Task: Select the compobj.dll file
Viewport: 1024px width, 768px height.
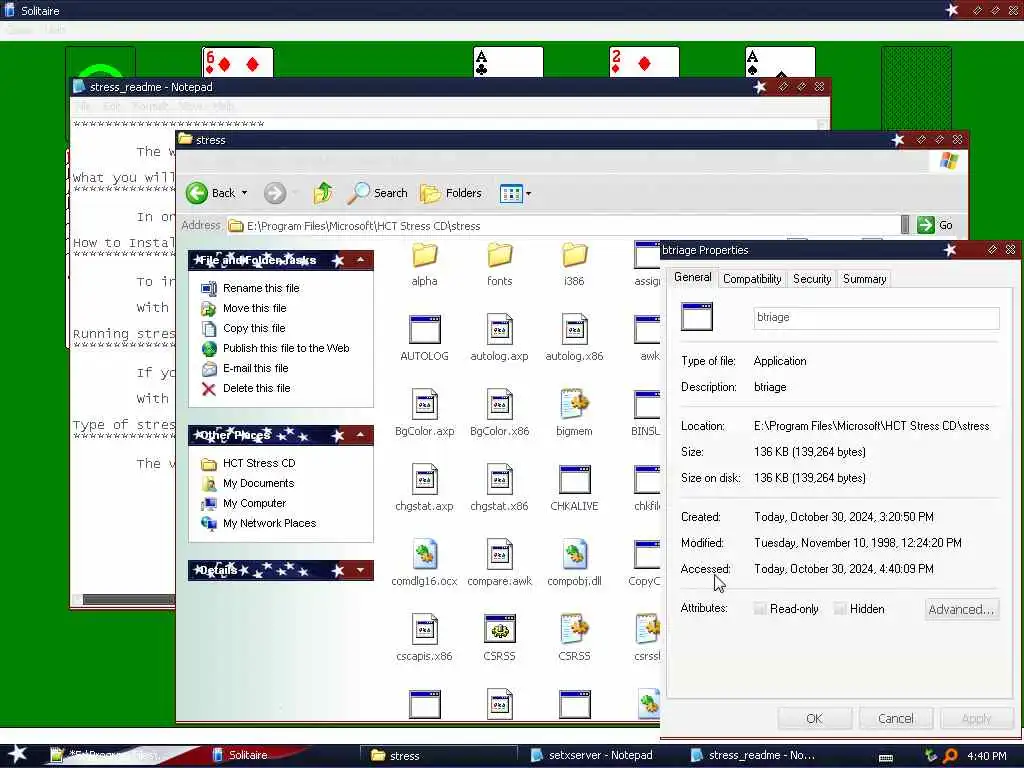Action: coord(575,564)
